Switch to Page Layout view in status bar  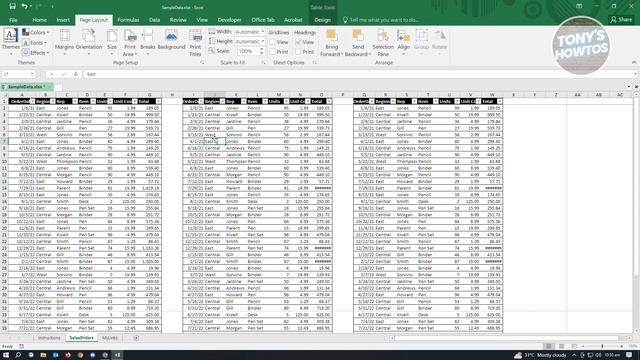coord(561,346)
